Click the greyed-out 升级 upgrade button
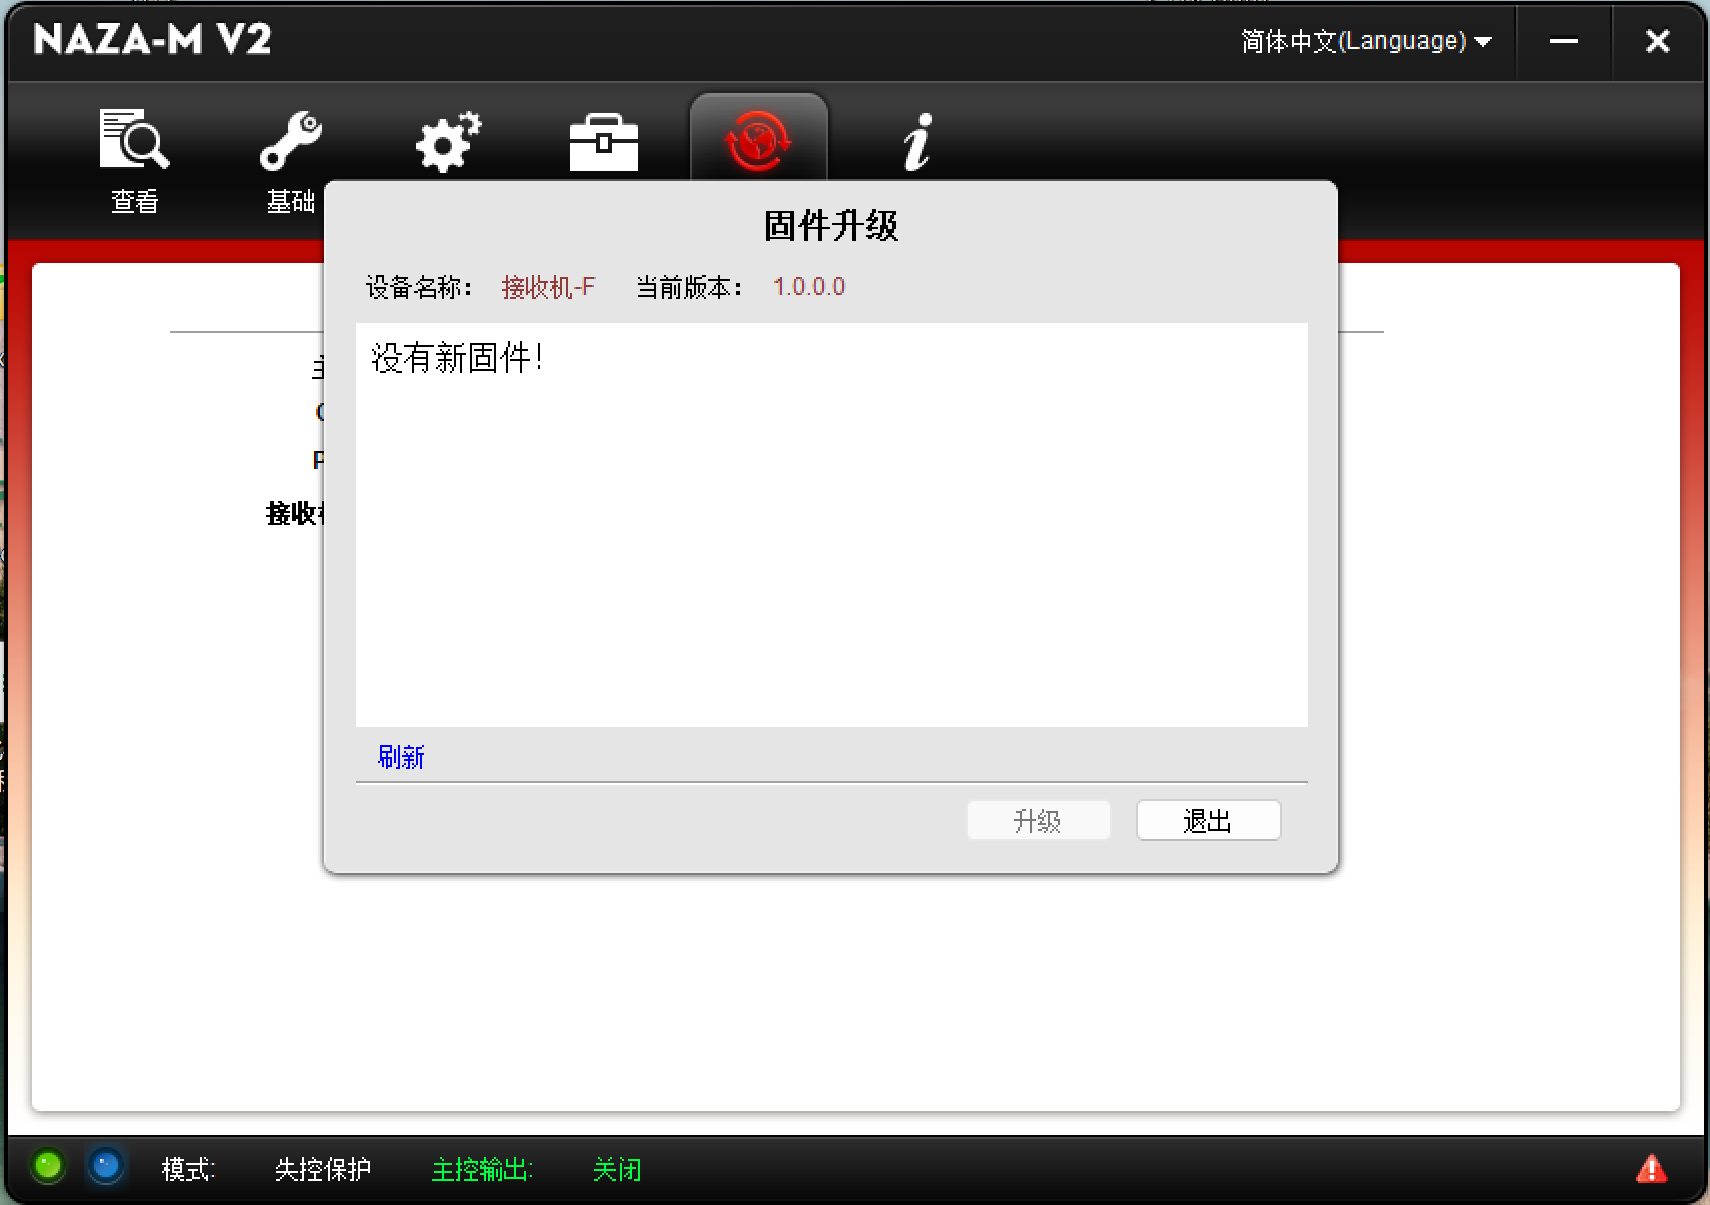The width and height of the screenshot is (1710, 1205). [x=1038, y=821]
